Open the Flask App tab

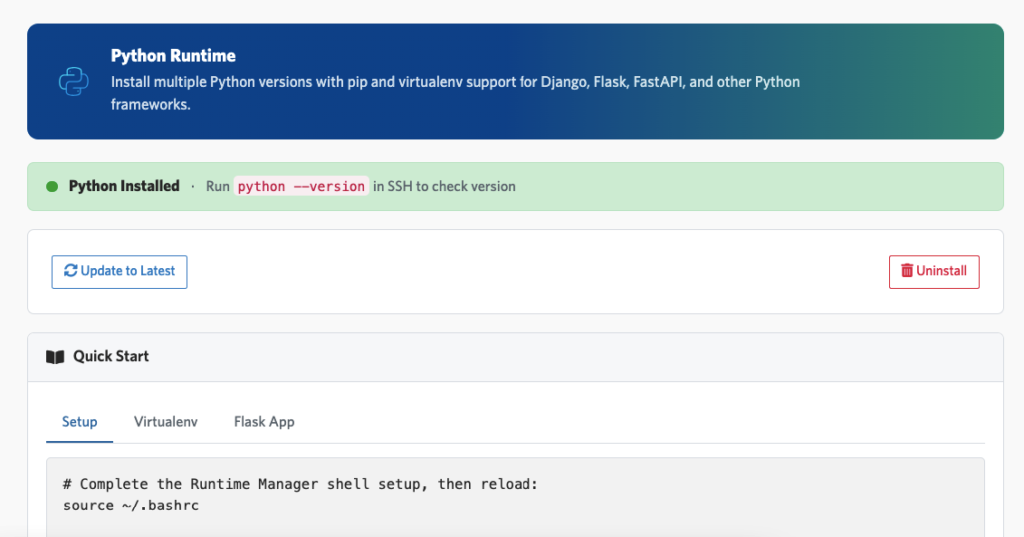coord(264,422)
